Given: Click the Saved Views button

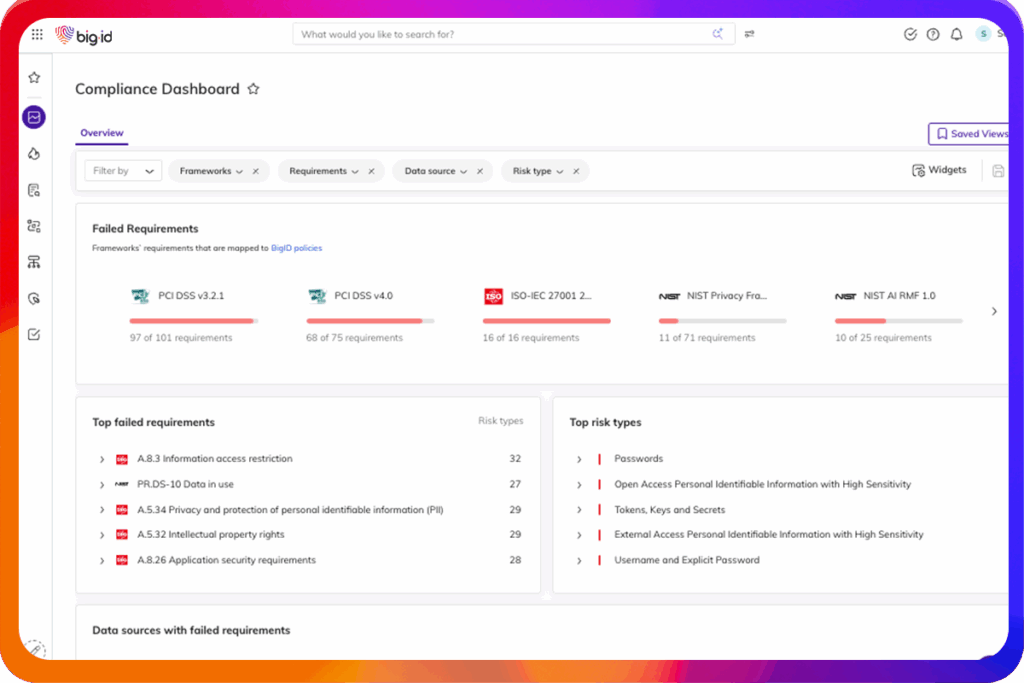Looking at the screenshot, I should [970, 134].
